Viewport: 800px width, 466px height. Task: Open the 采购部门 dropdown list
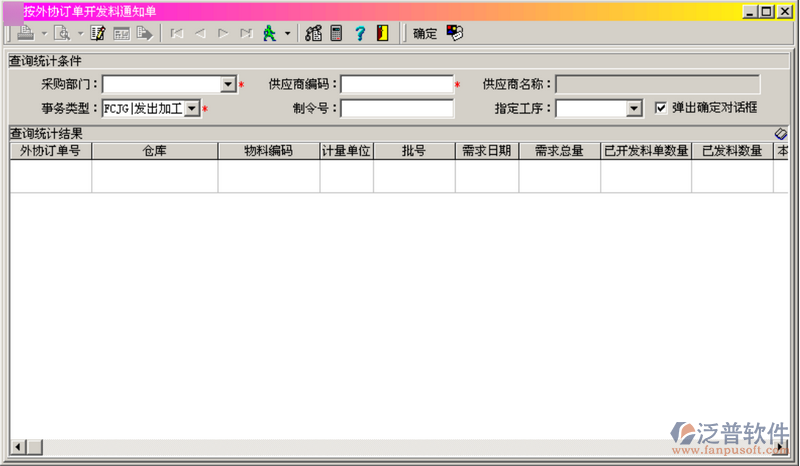coord(228,84)
